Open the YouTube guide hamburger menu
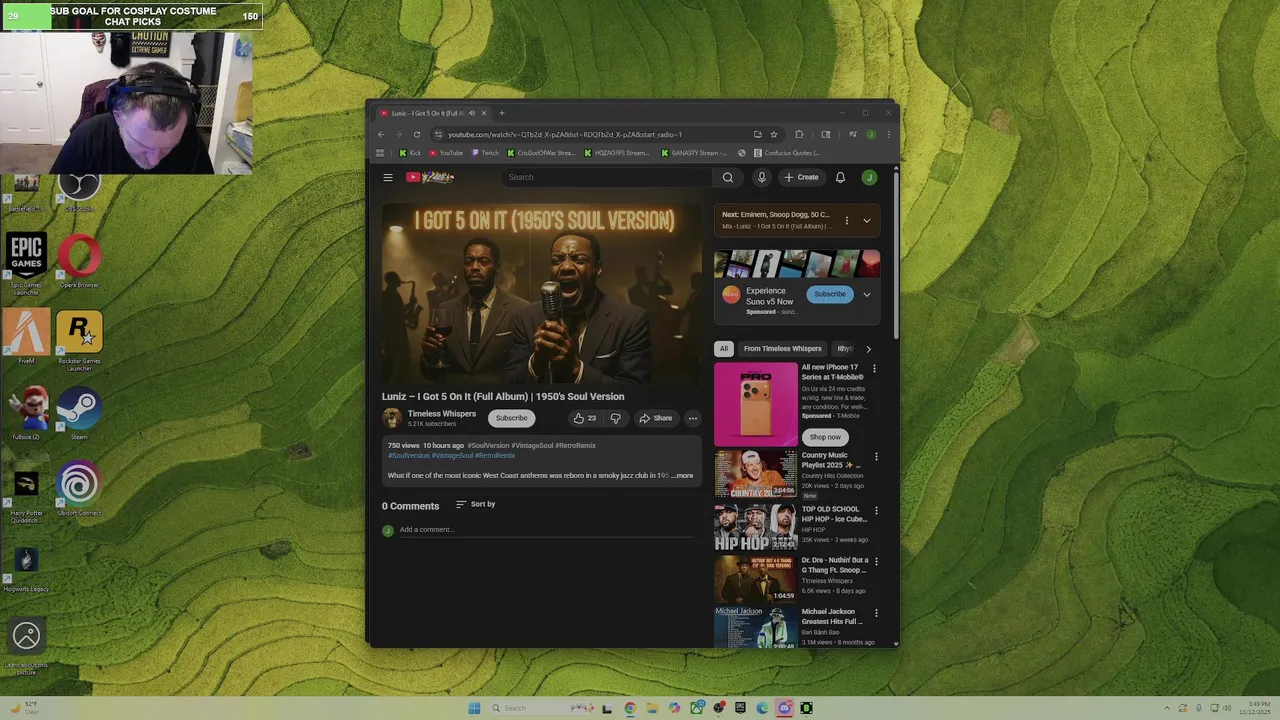 388,177
